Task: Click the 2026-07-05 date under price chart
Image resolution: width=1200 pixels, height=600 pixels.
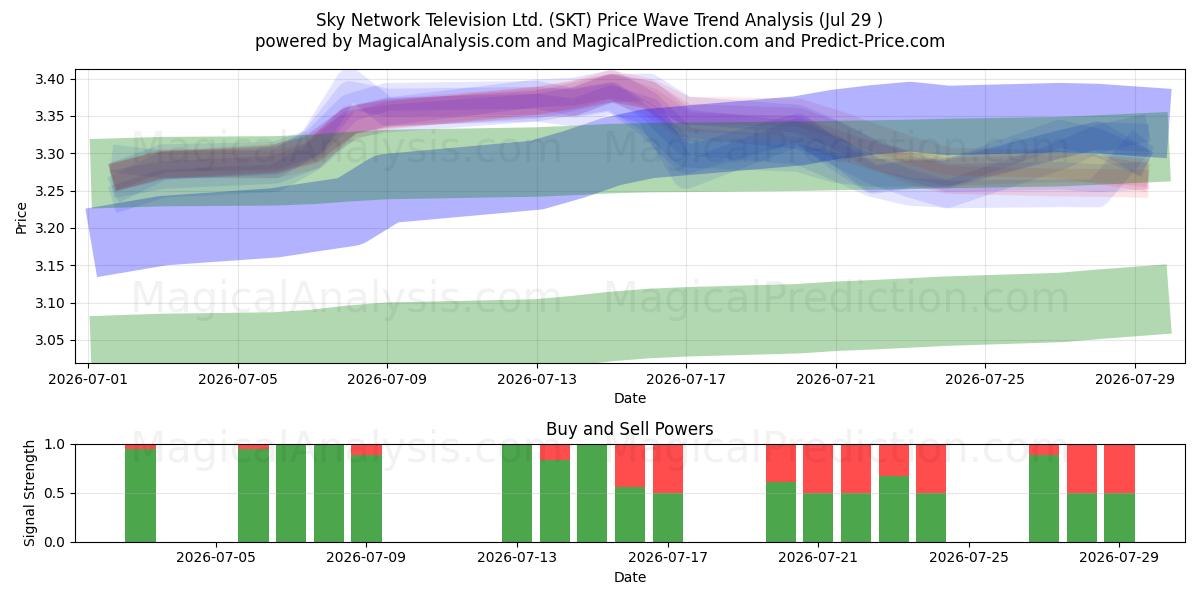Action: (238, 379)
